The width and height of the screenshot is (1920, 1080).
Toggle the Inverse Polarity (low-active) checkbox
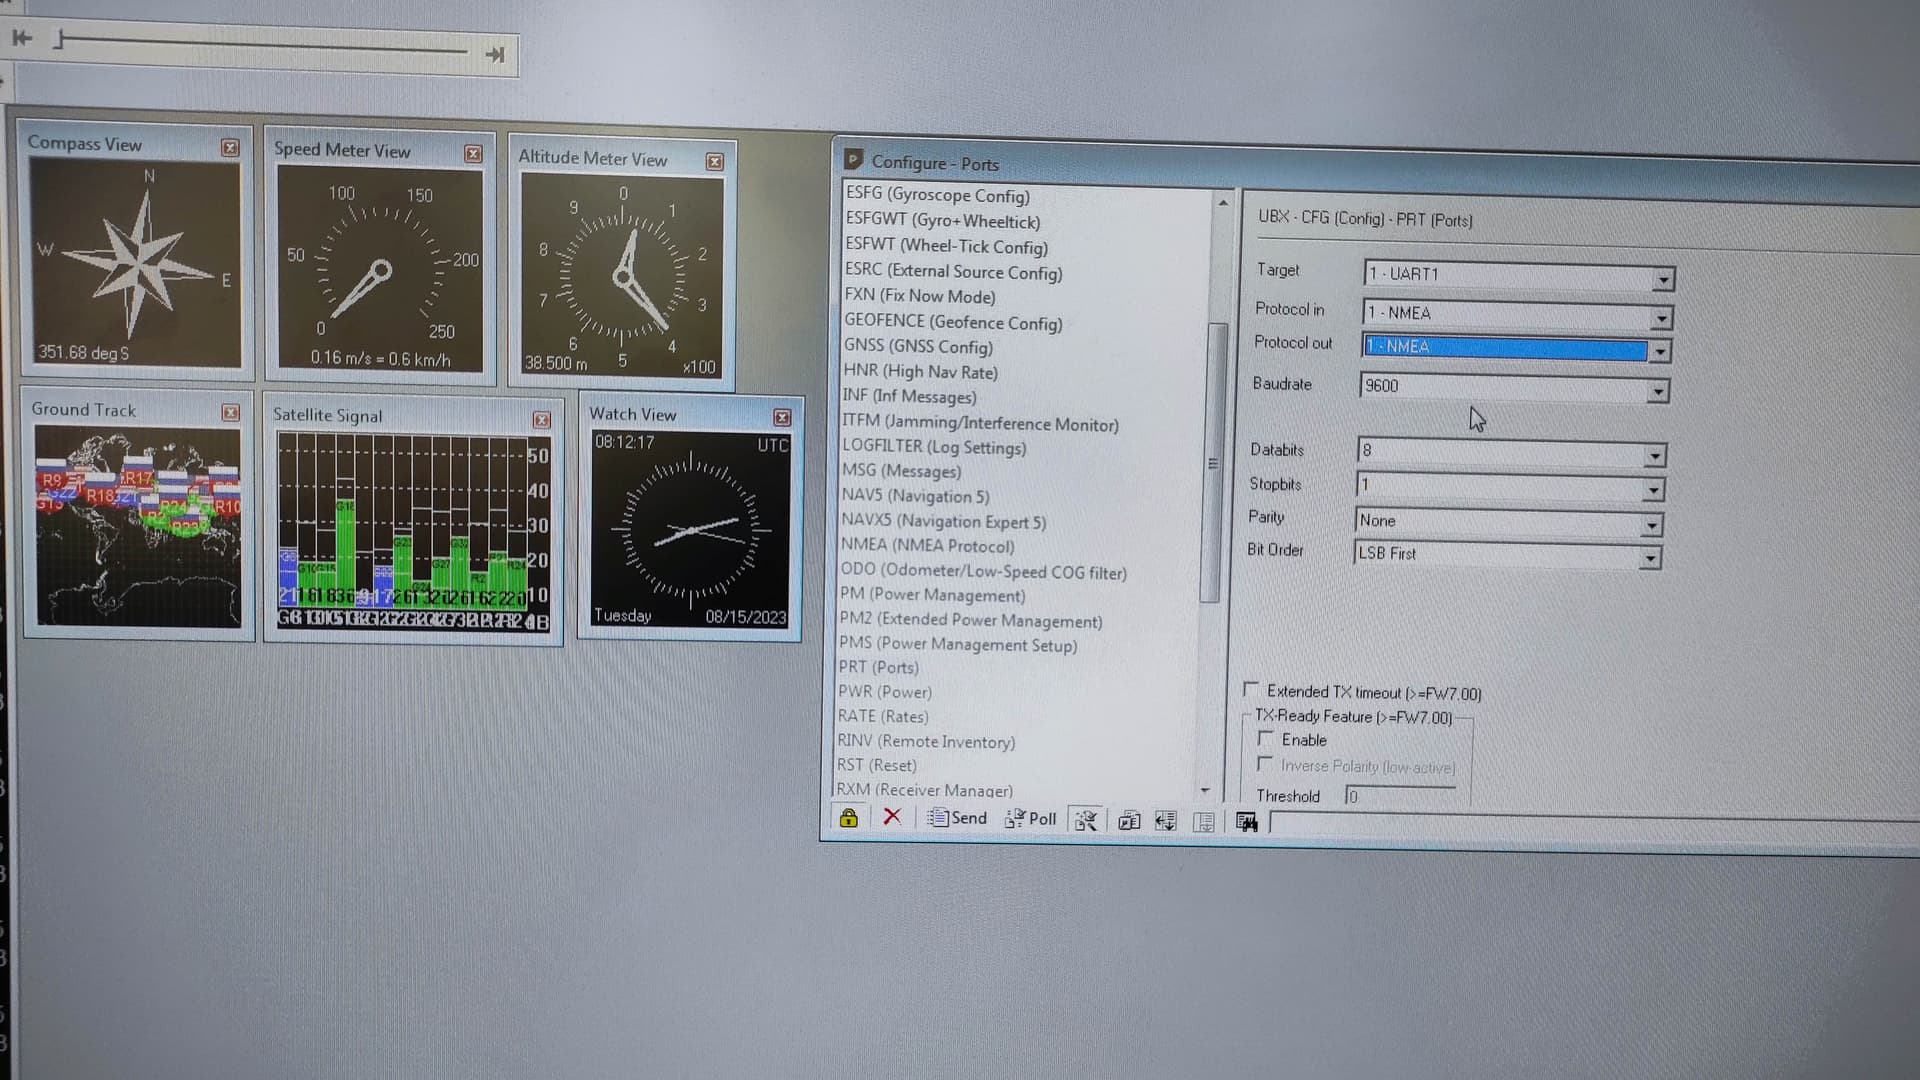coord(1266,762)
